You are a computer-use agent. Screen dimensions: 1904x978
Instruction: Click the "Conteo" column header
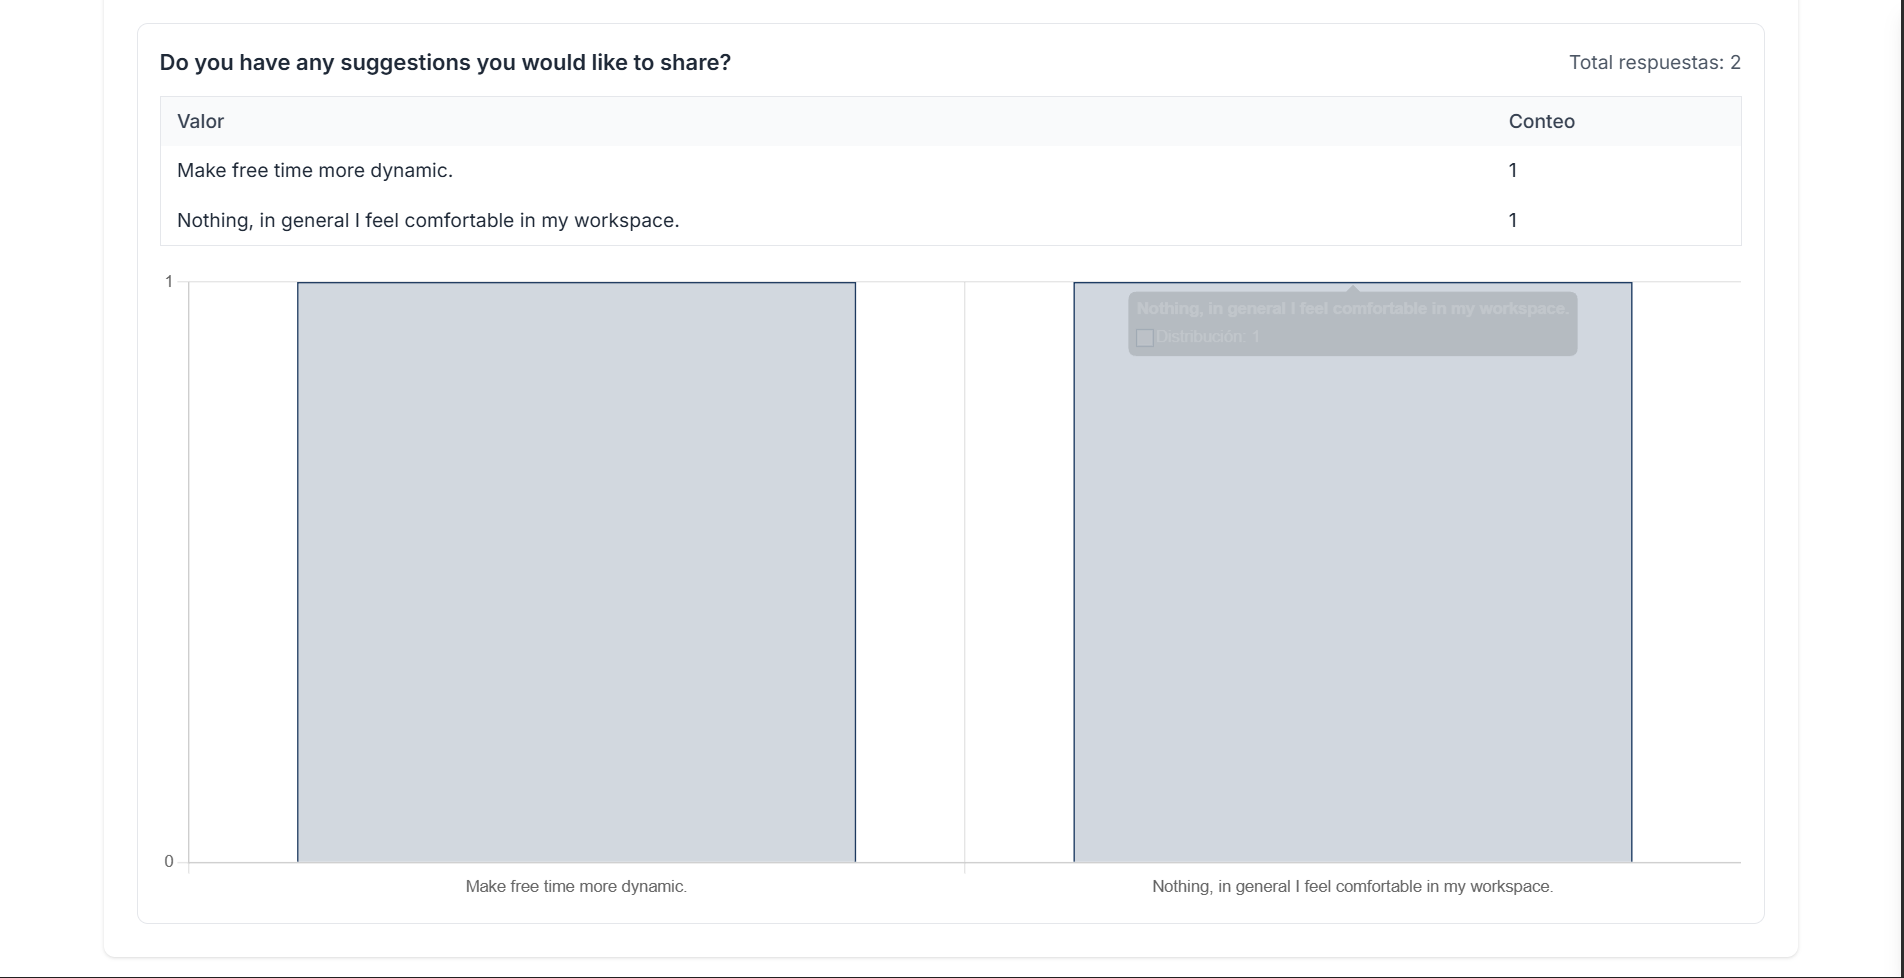coord(1541,121)
